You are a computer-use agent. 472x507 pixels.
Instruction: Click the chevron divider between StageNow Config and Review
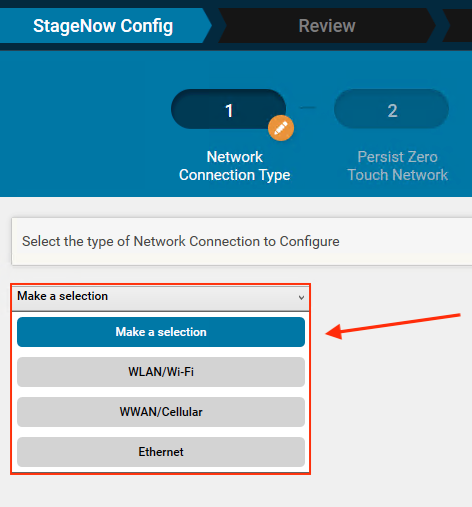(214, 26)
